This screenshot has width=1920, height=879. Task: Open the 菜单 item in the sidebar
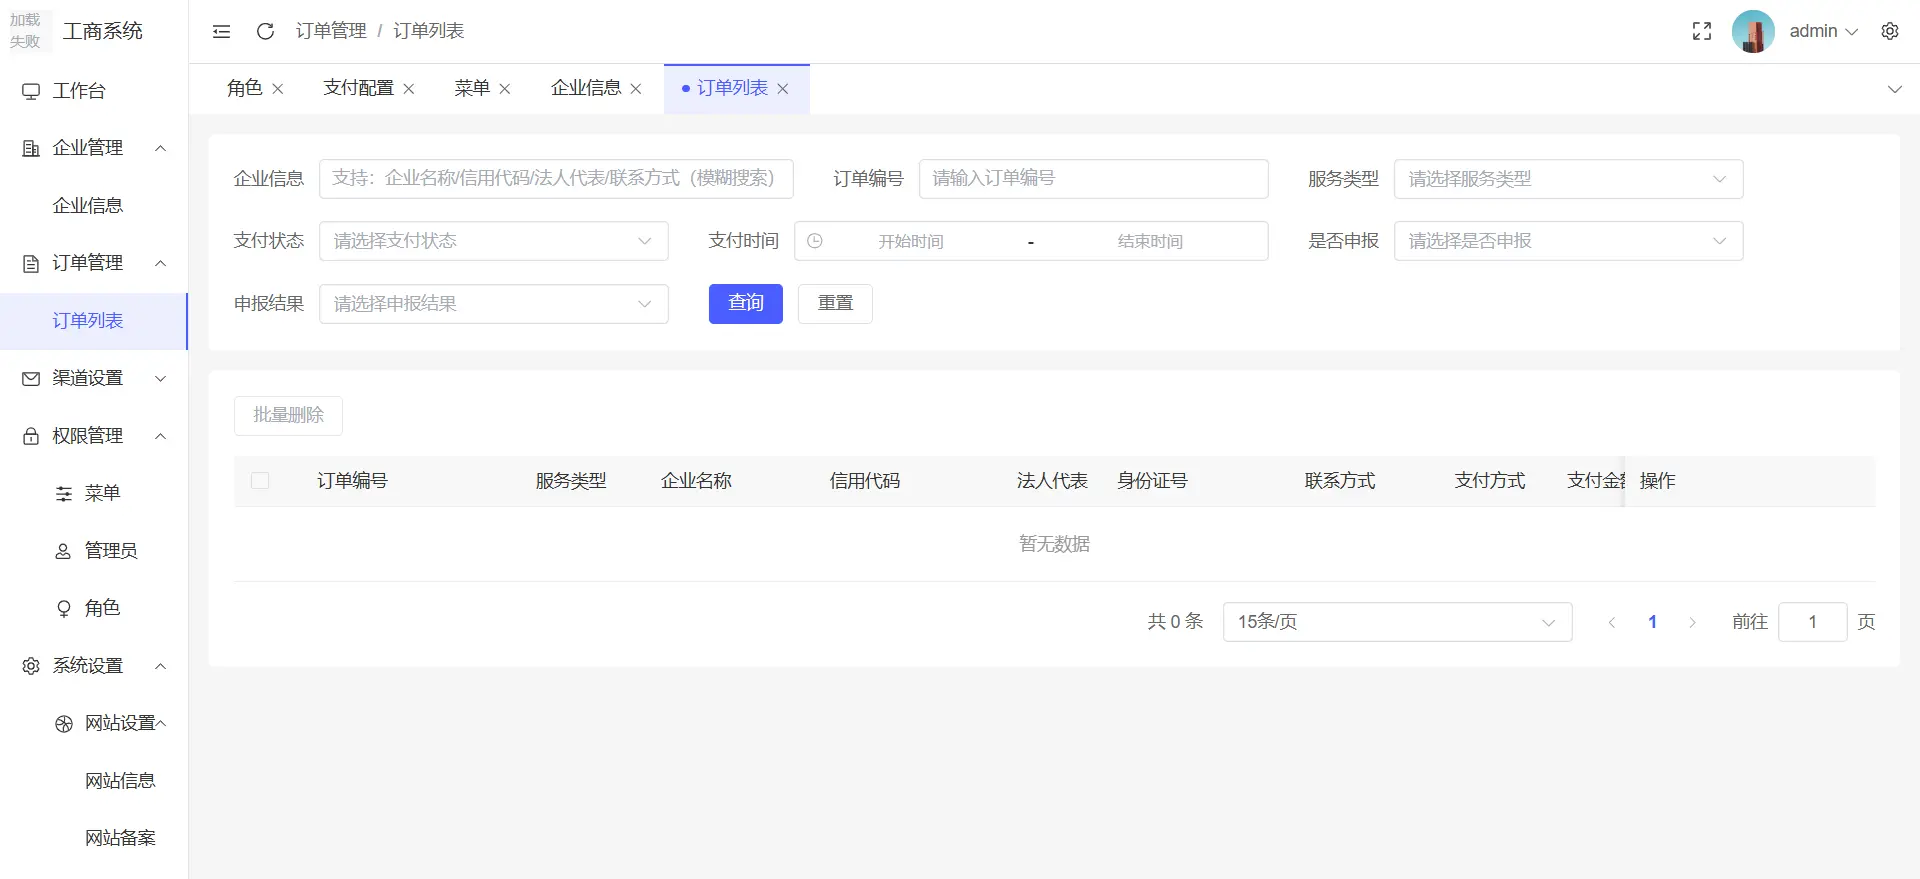click(94, 493)
